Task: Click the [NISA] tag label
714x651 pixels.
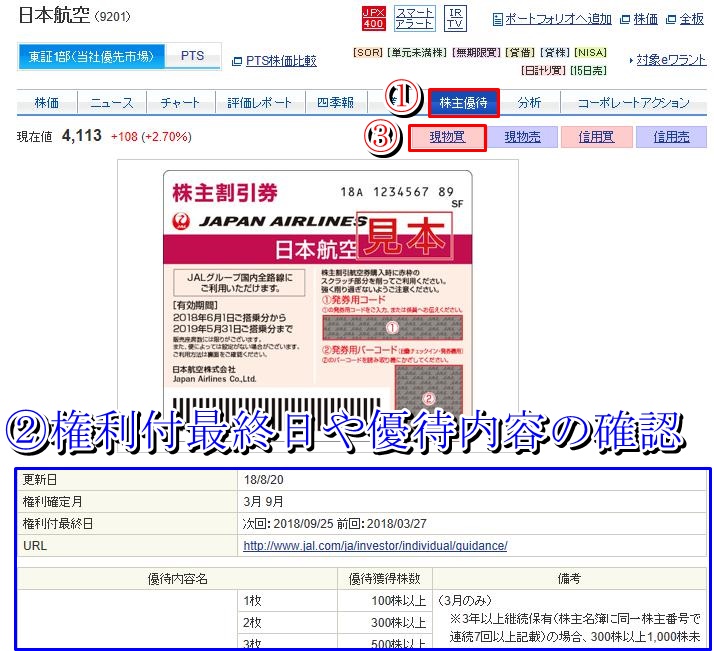Action: tap(590, 53)
